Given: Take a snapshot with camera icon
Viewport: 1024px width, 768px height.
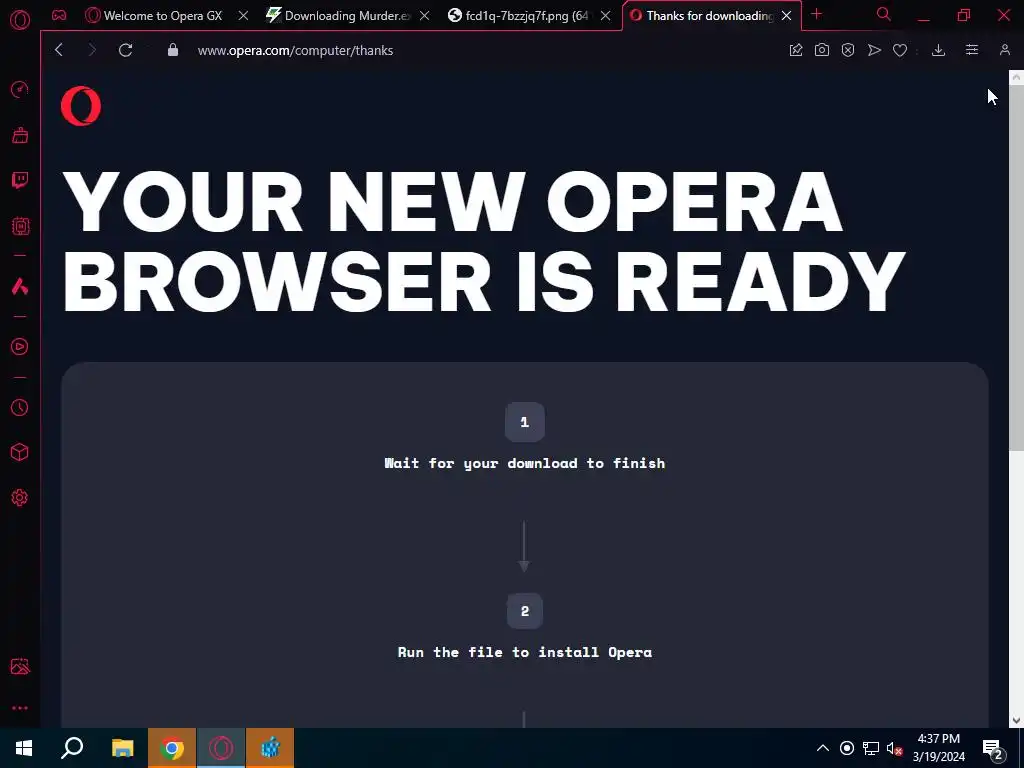Looking at the screenshot, I should [x=822, y=50].
